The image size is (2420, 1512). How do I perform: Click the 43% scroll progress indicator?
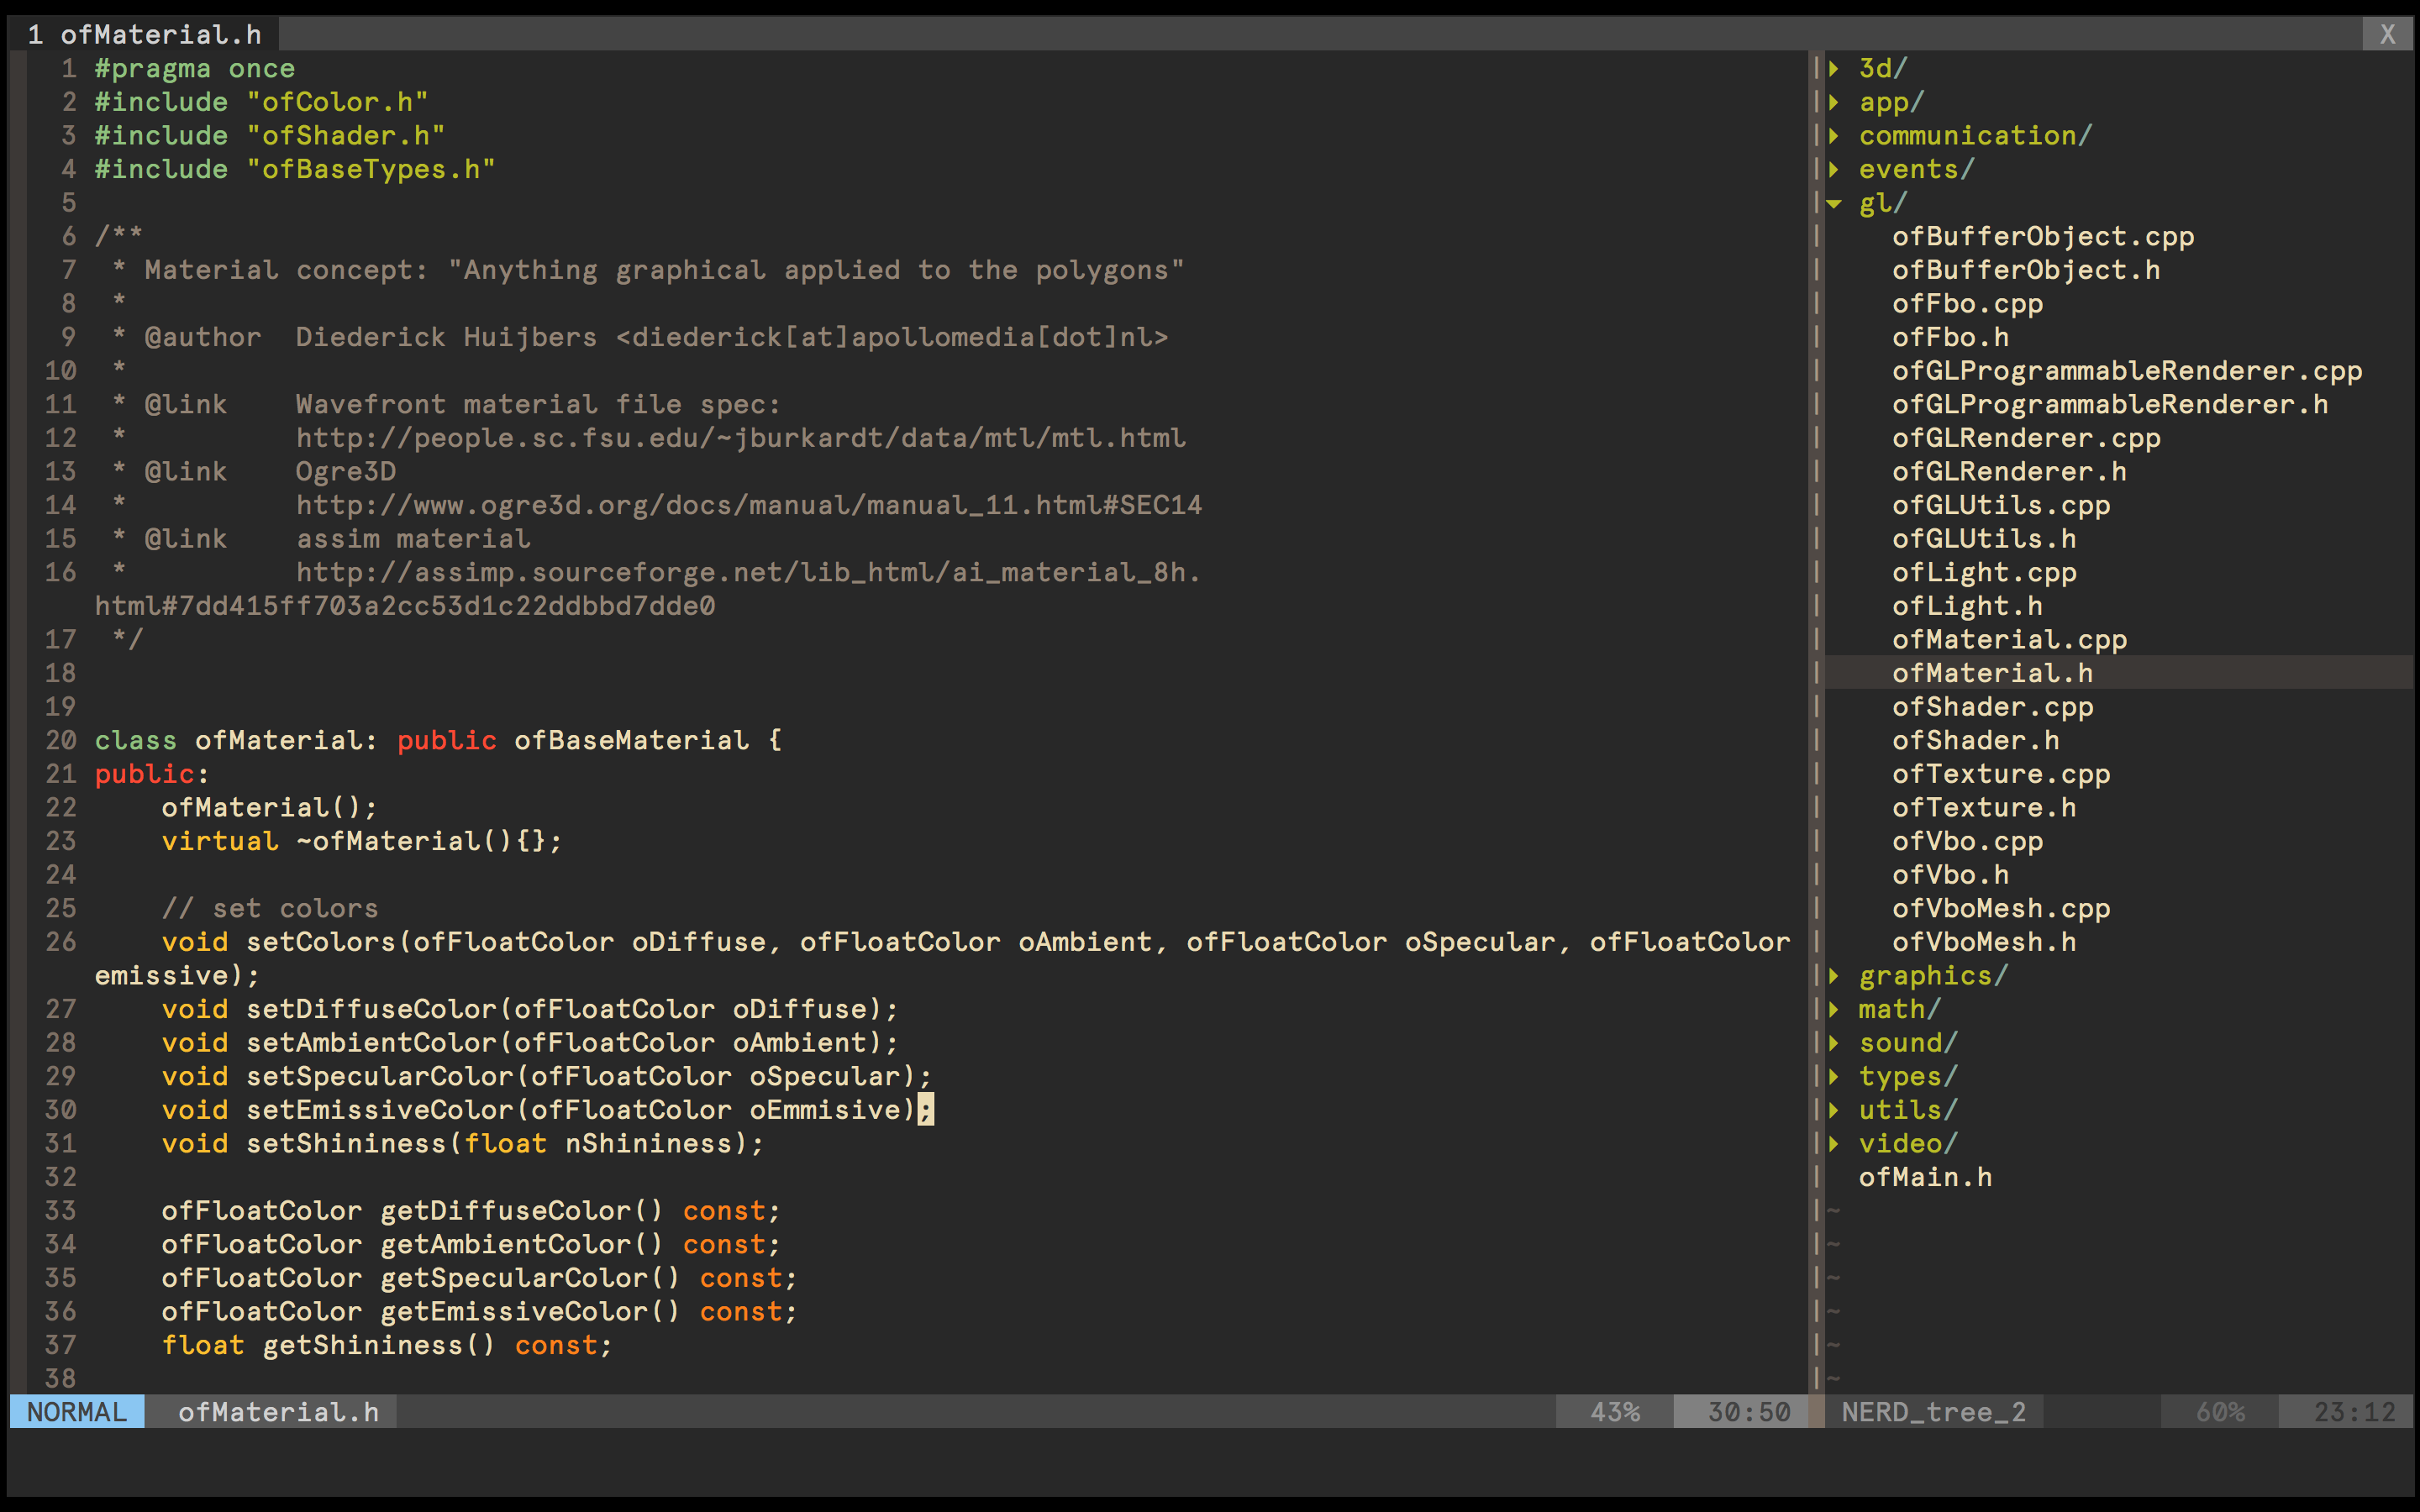click(1615, 1411)
